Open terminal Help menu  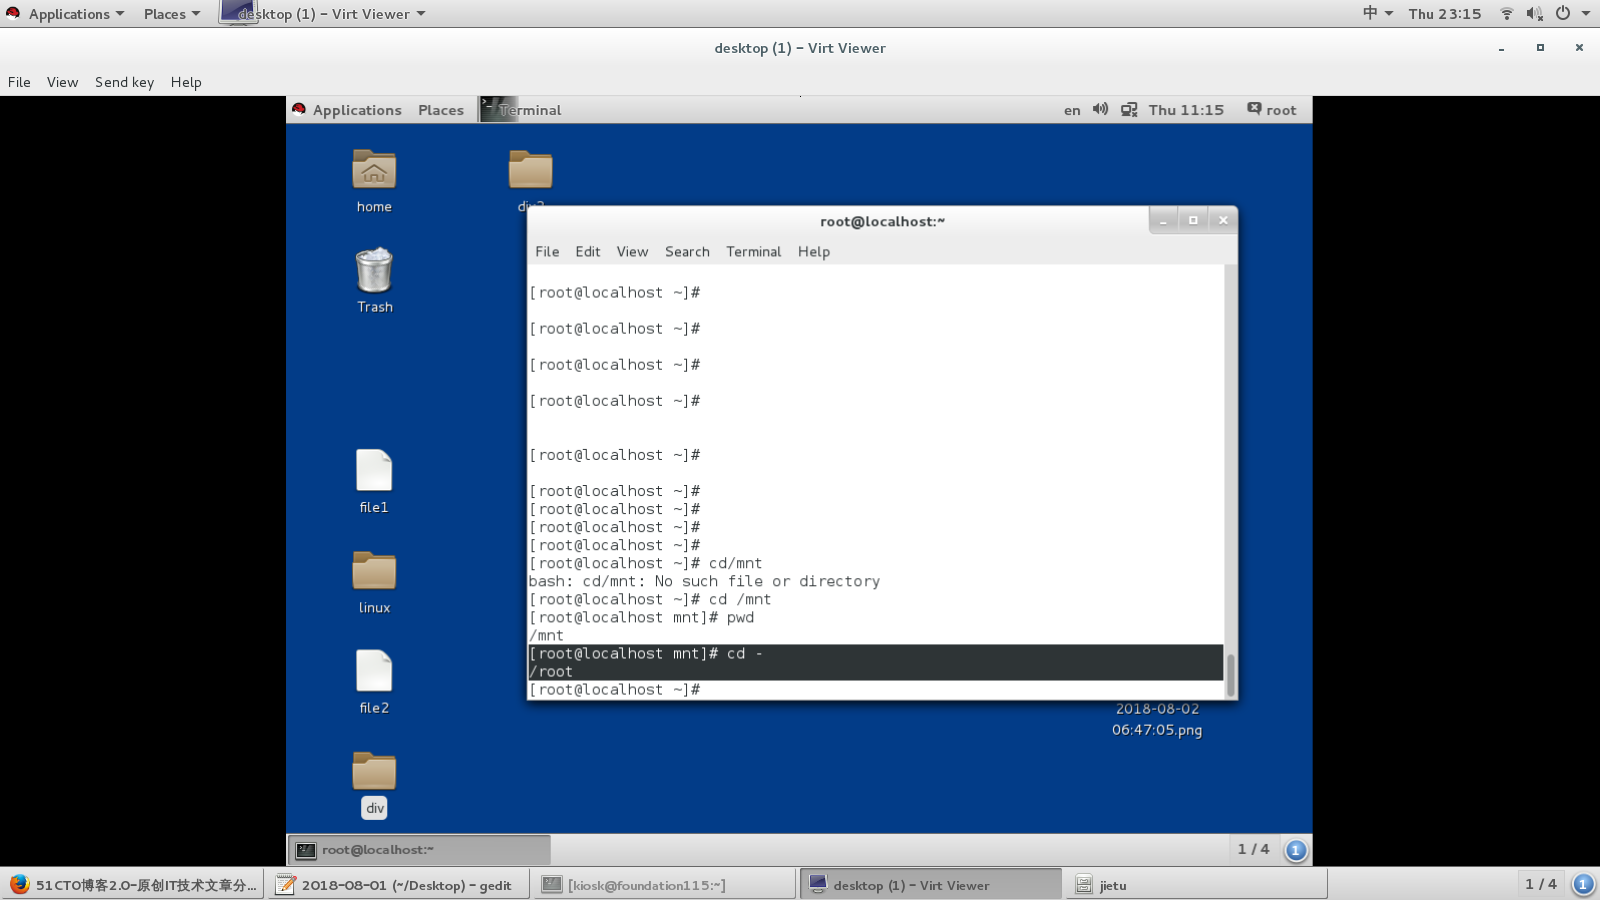pyautogui.click(x=814, y=252)
